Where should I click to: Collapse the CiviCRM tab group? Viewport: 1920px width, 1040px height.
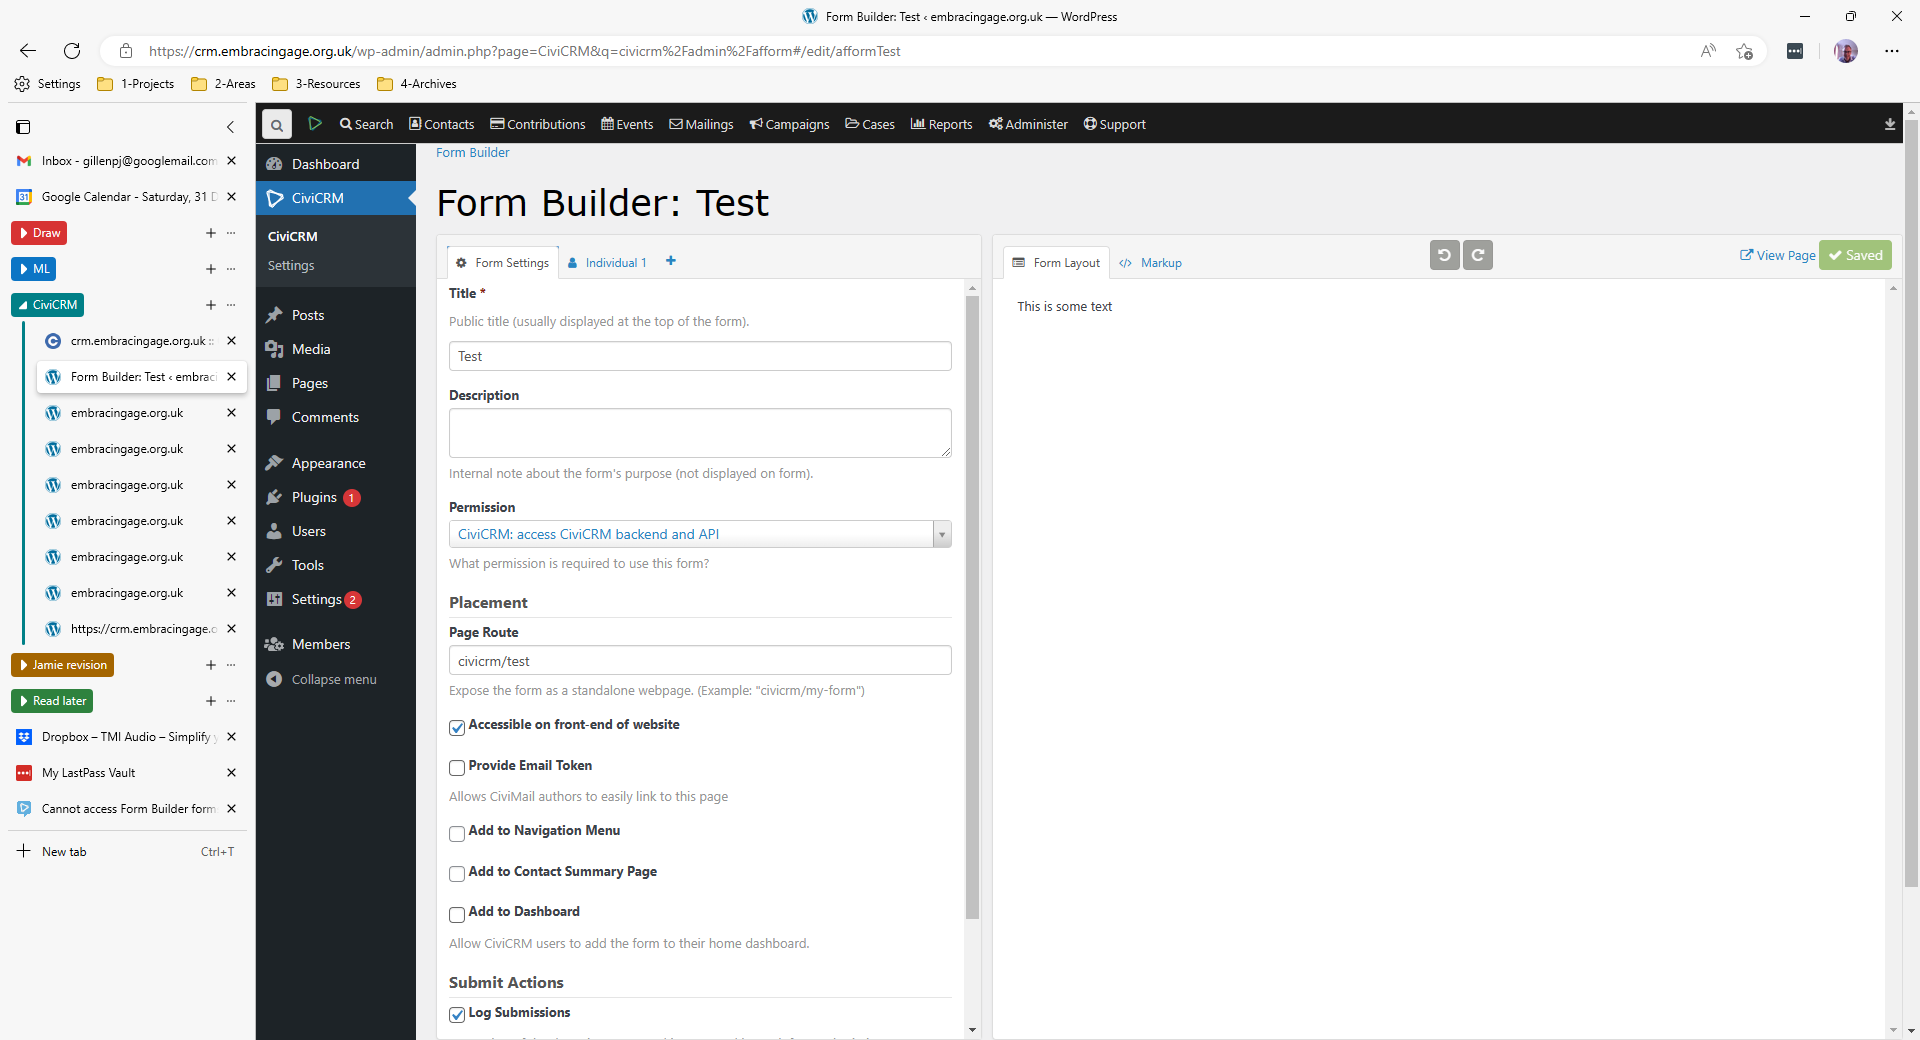tap(47, 305)
